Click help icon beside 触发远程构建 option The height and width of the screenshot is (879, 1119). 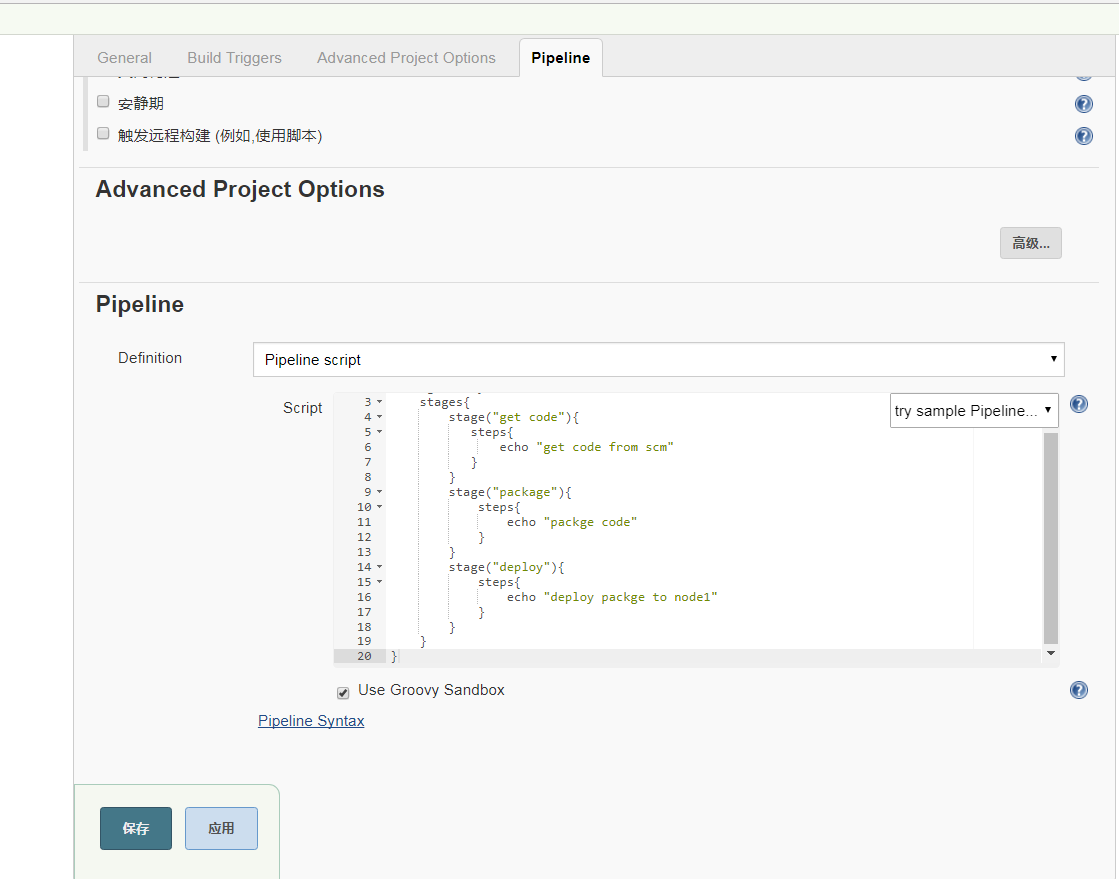pos(1083,136)
